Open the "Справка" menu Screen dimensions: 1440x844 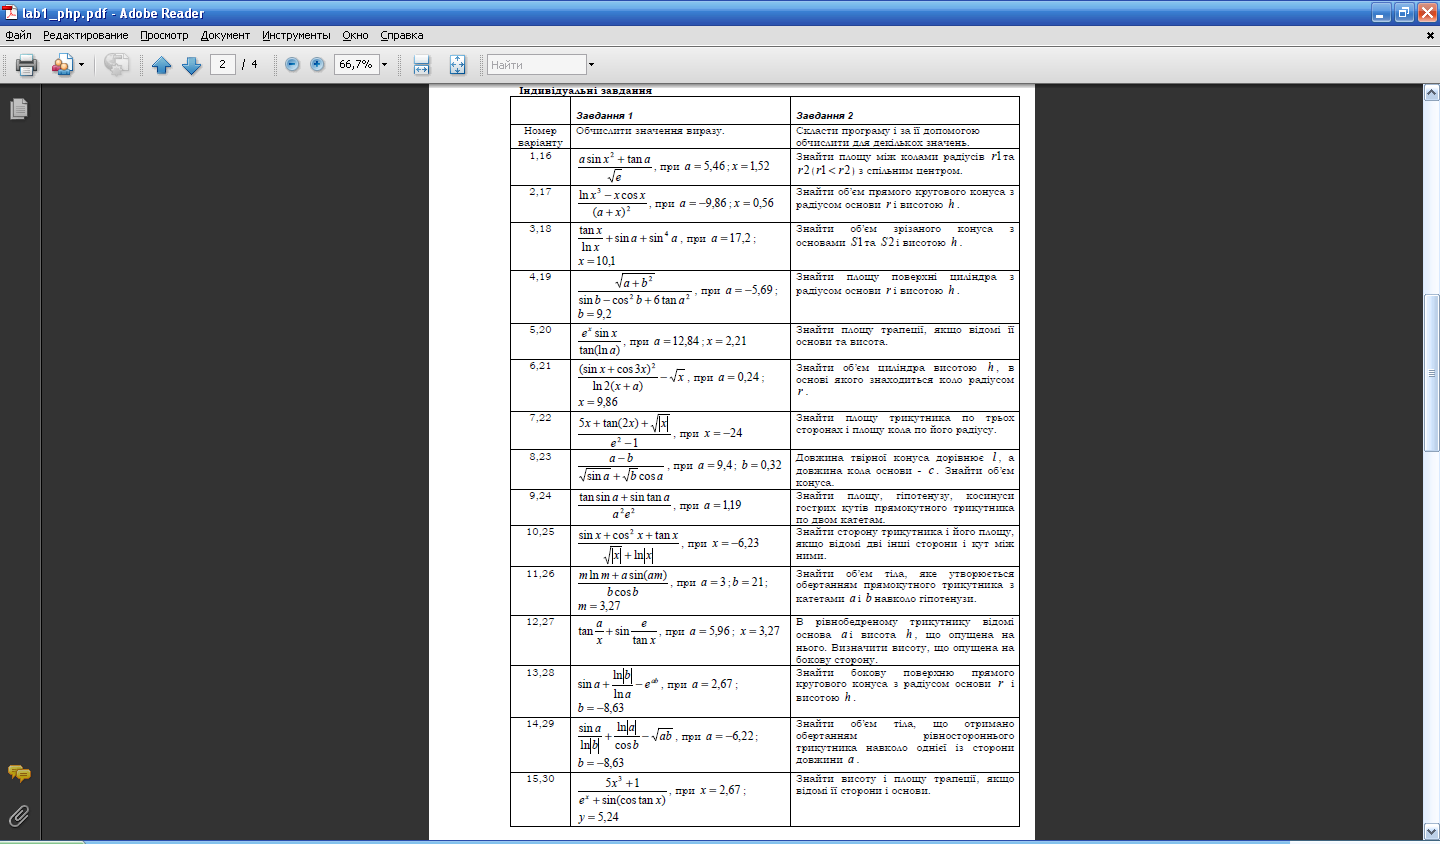(402, 35)
